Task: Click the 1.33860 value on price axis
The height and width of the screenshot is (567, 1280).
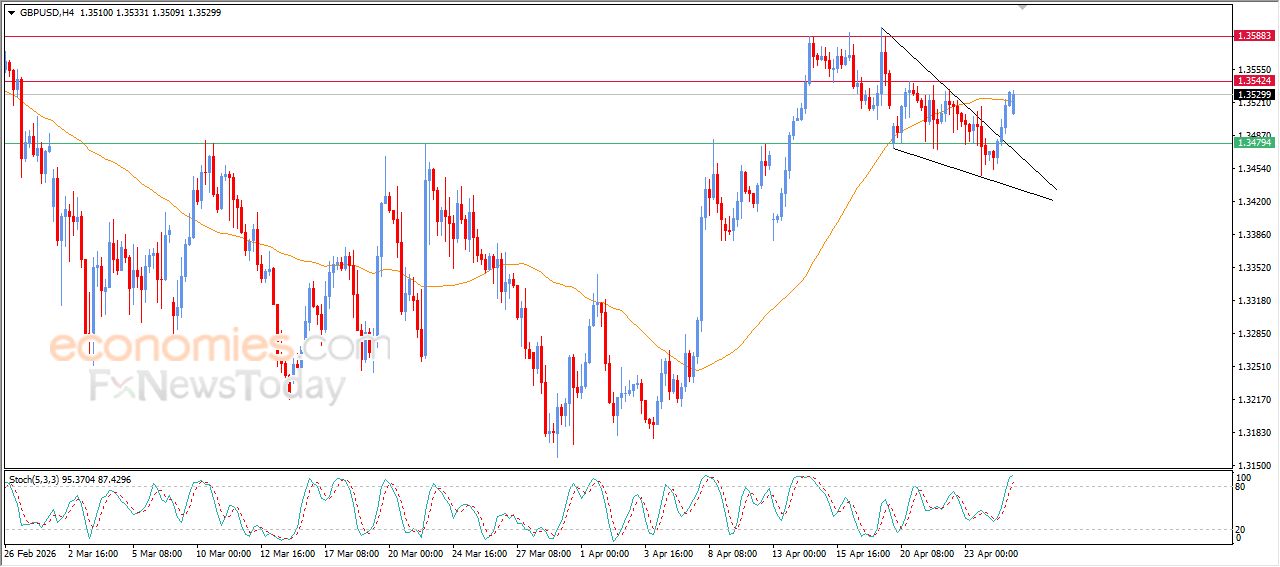Action: 1253,235
